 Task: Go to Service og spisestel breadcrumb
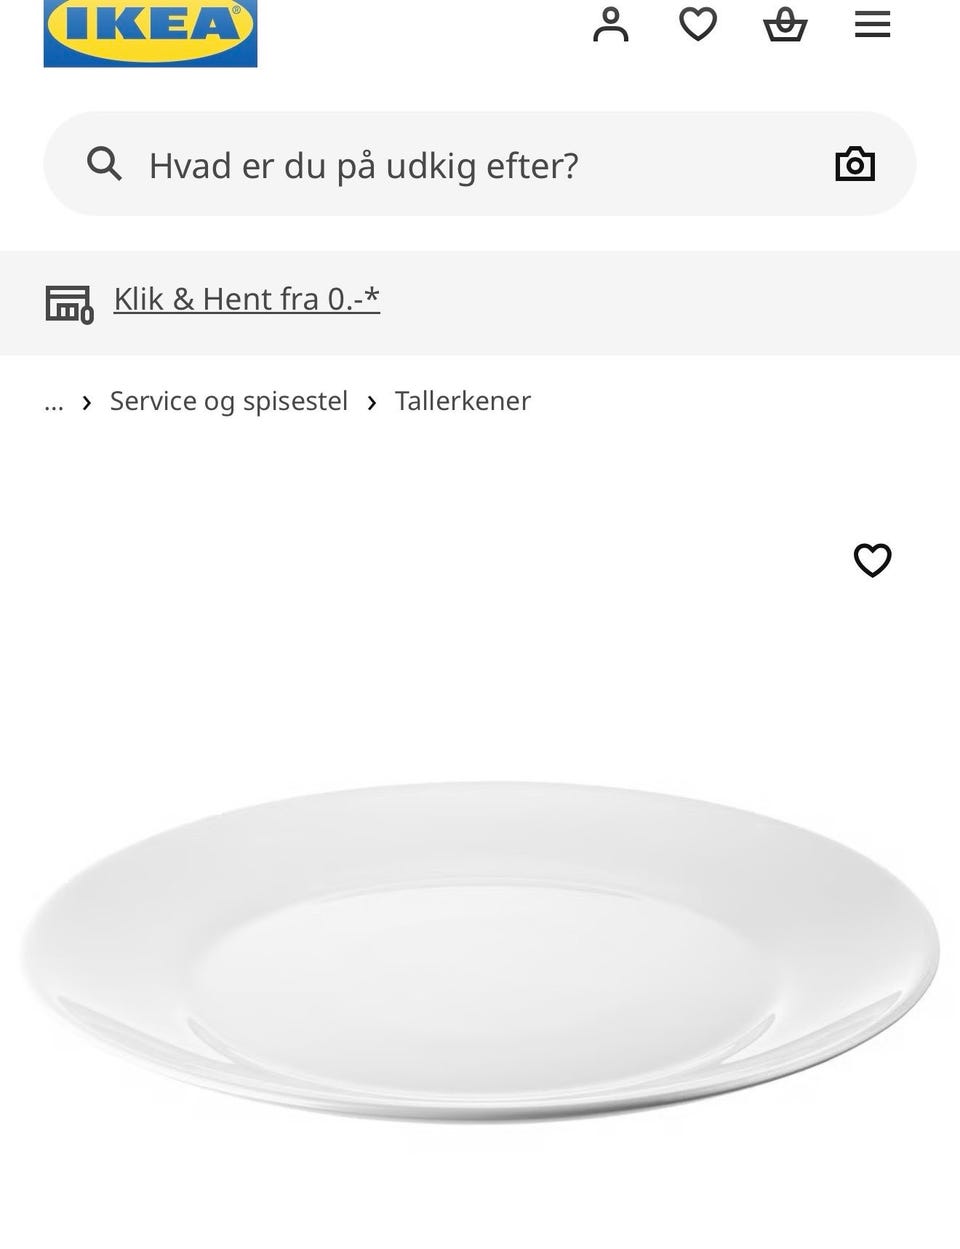(x=229, y=401)
